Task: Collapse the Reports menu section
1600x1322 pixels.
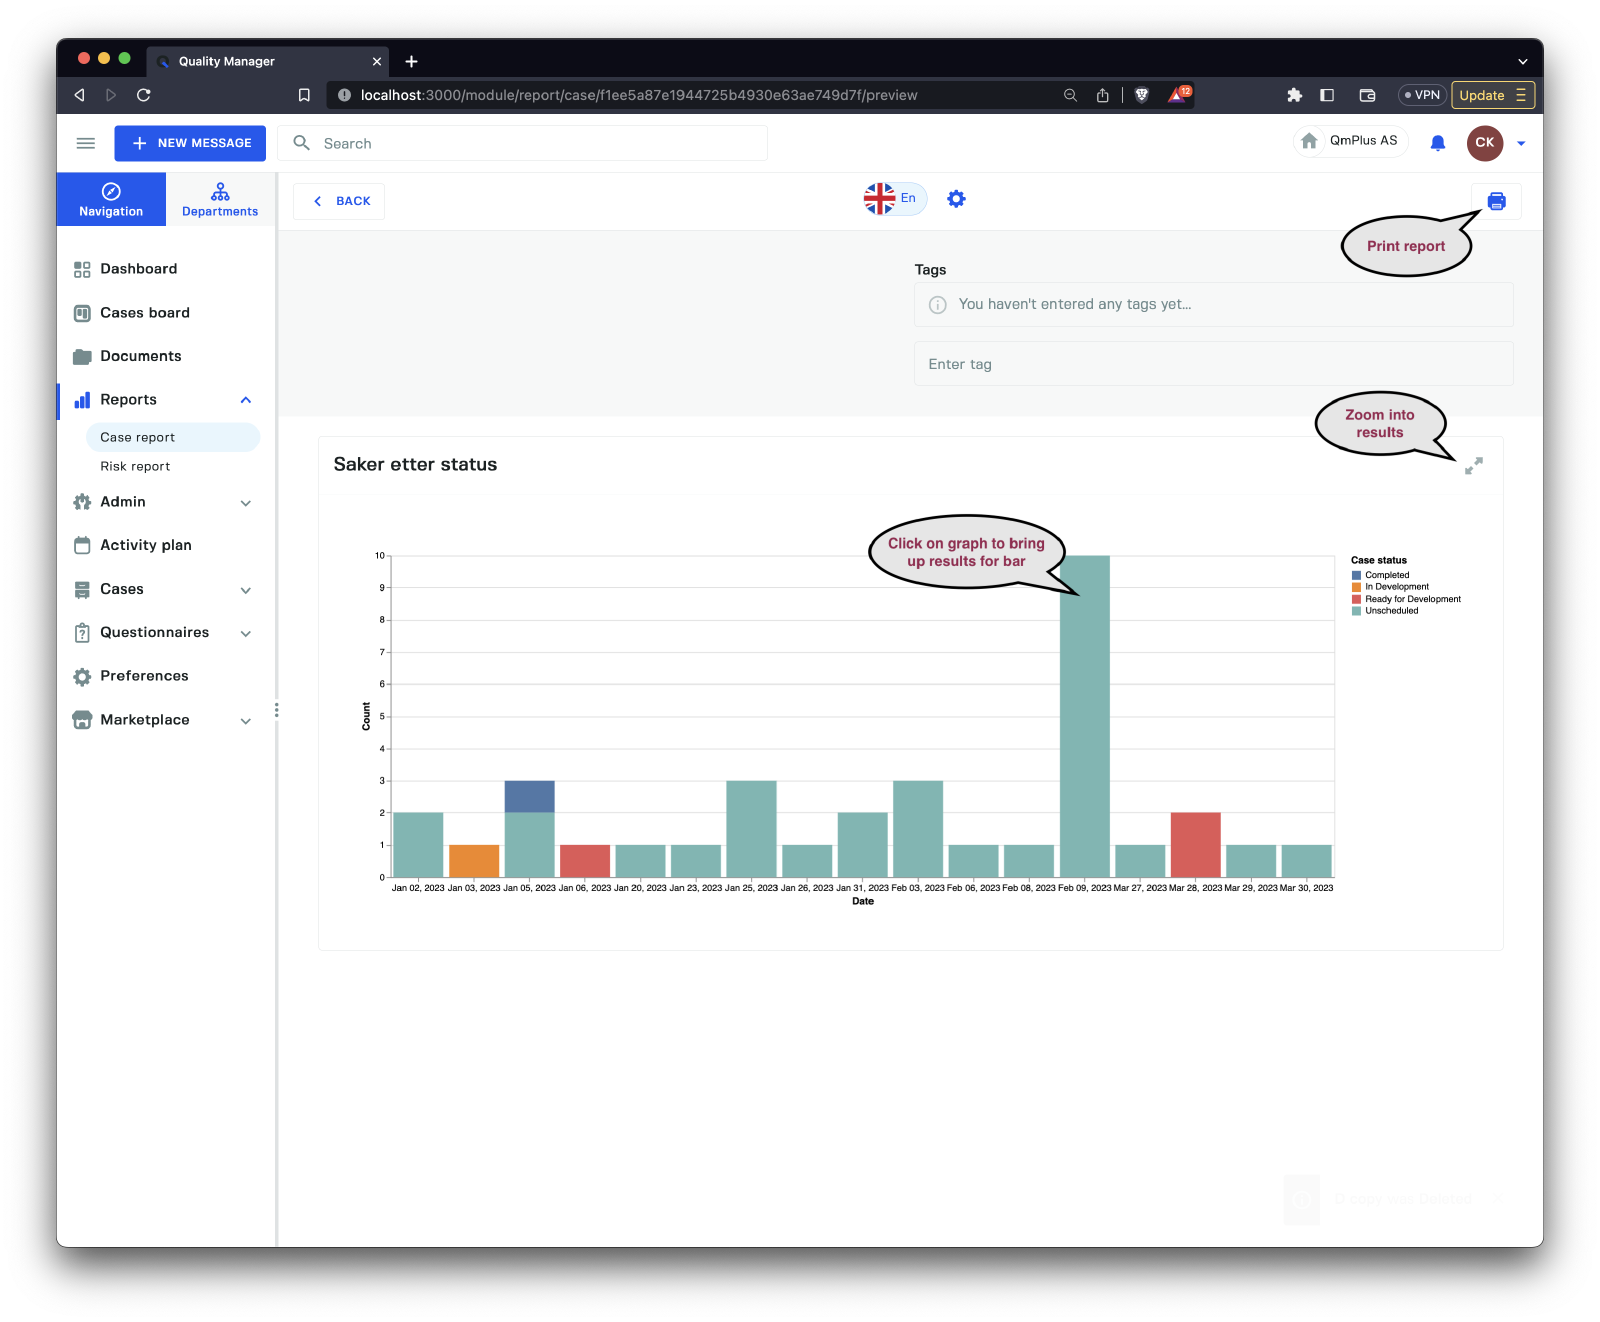Action: pyautogui.click(x=246, y=400)
